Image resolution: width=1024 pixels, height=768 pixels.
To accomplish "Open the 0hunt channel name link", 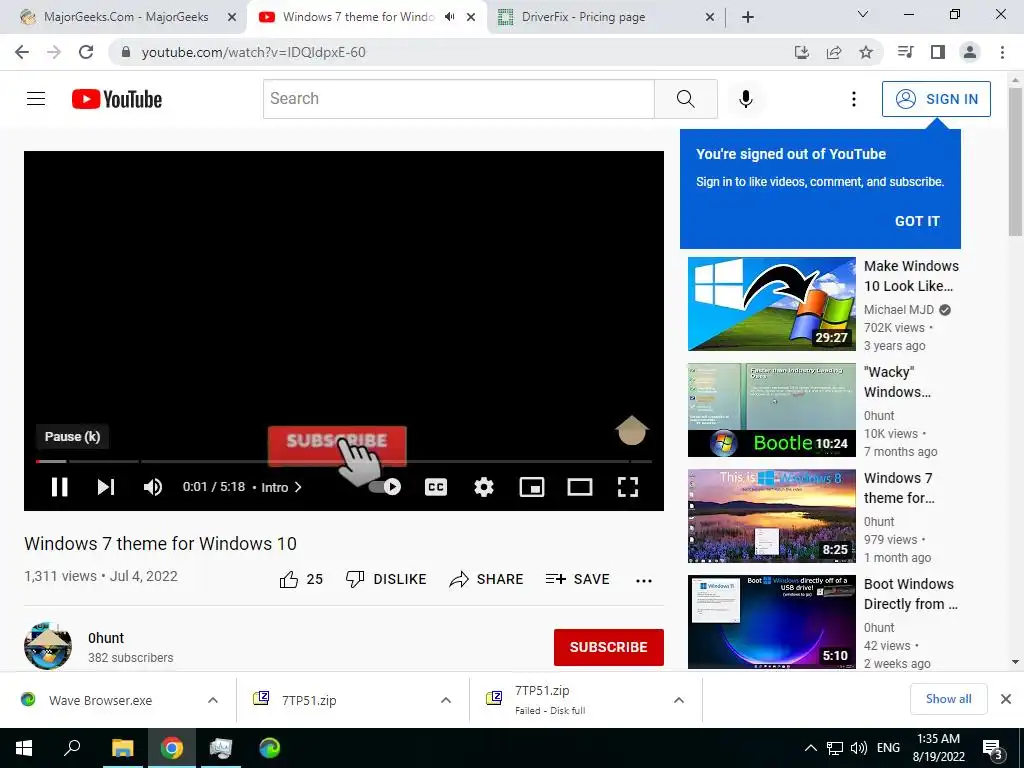I will coord(106,638).
